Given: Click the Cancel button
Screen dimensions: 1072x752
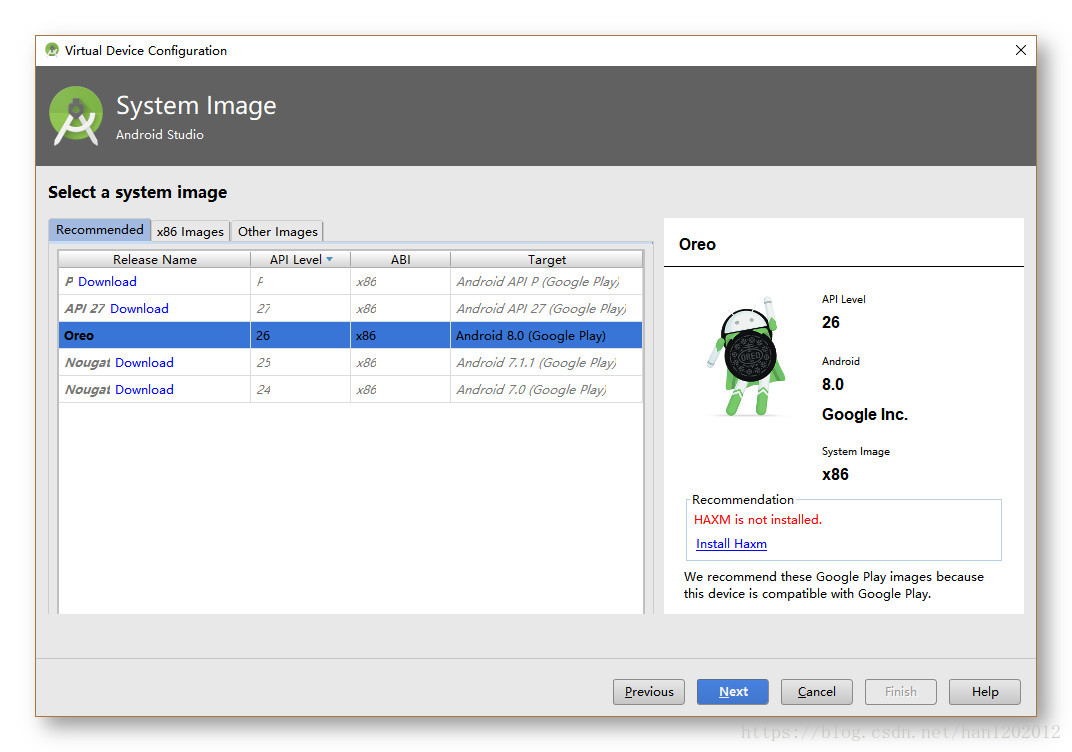Looking at the screenshot, I should pyautogui.click(x=817, y=692).
